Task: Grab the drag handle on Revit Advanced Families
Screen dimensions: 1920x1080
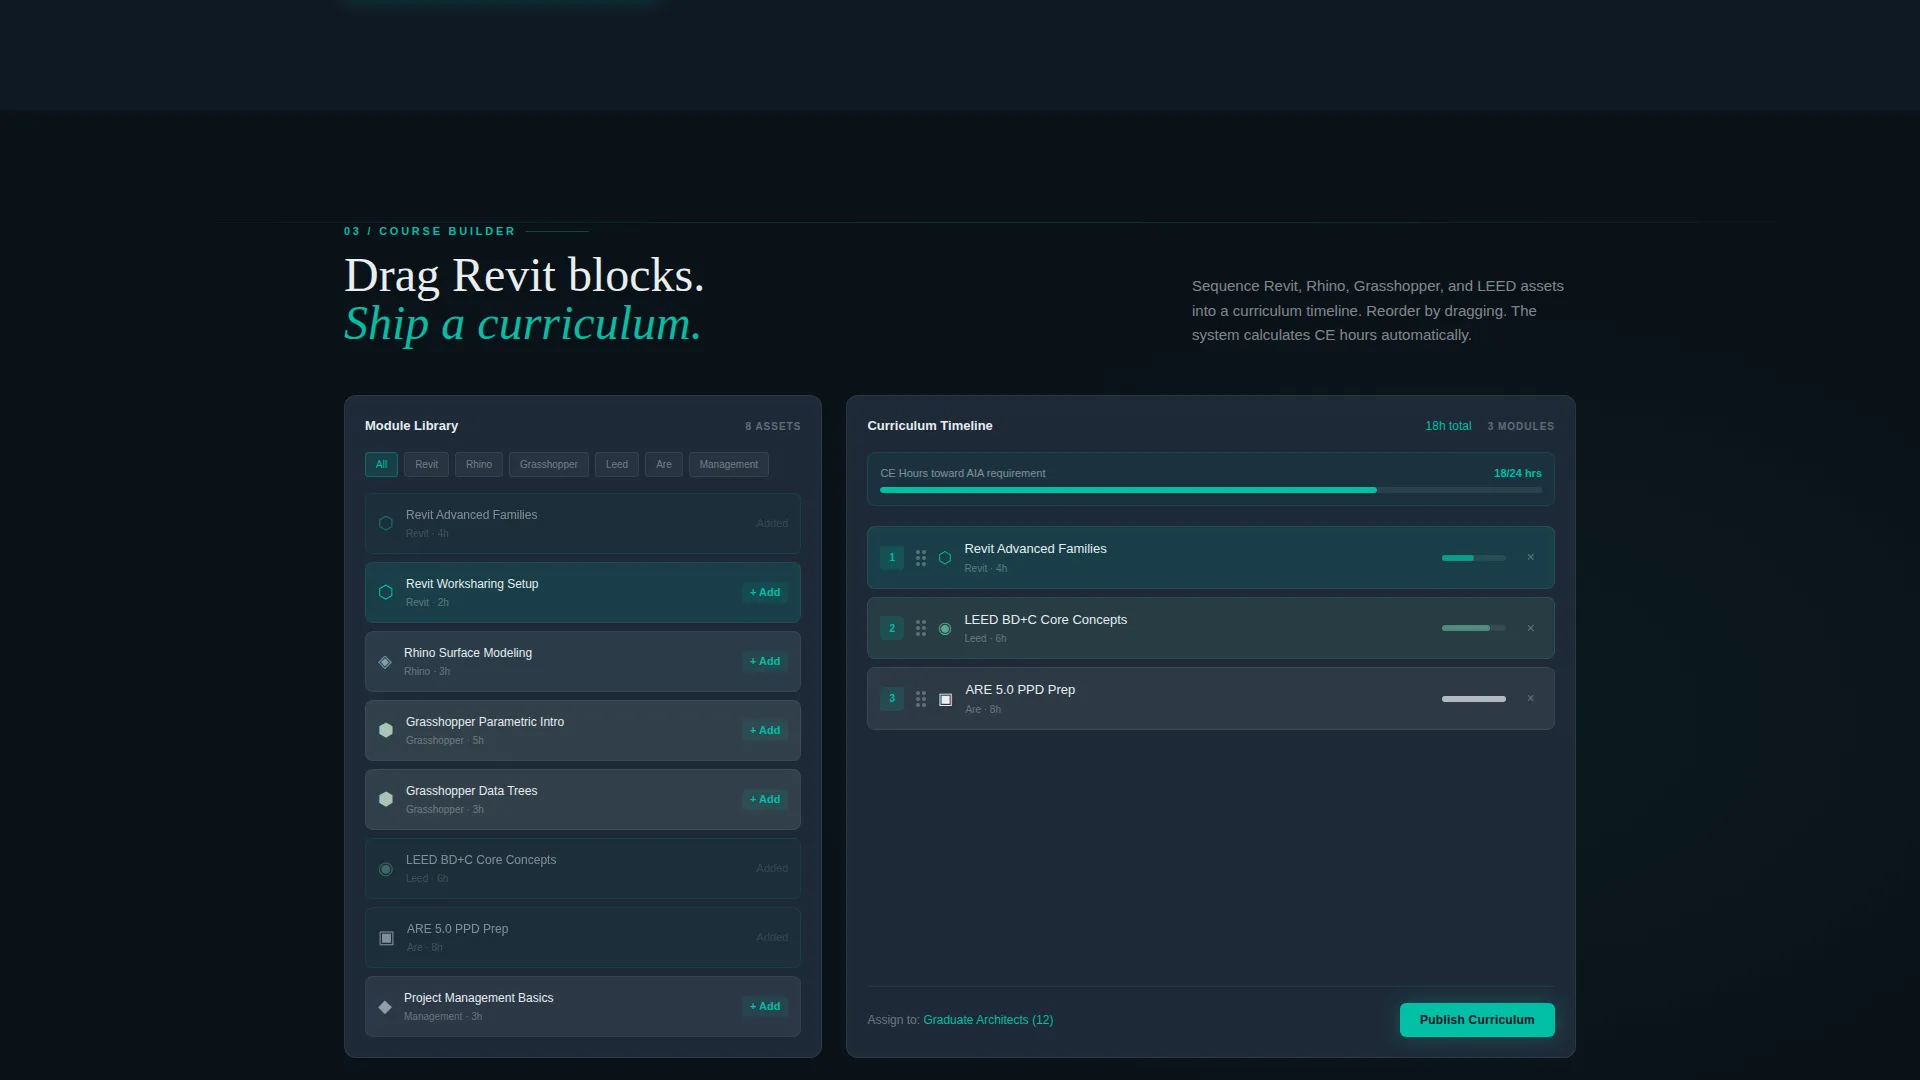Action: click(921, 558)
